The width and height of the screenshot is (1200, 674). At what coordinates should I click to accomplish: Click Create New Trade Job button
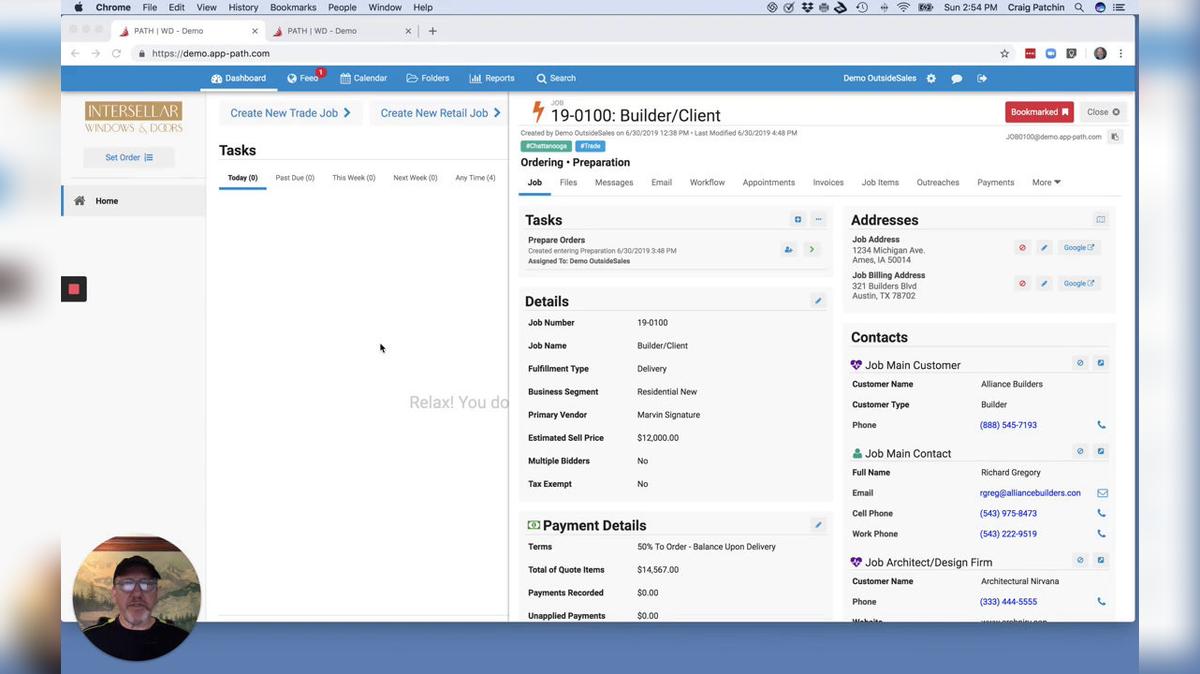pos(290,113)
